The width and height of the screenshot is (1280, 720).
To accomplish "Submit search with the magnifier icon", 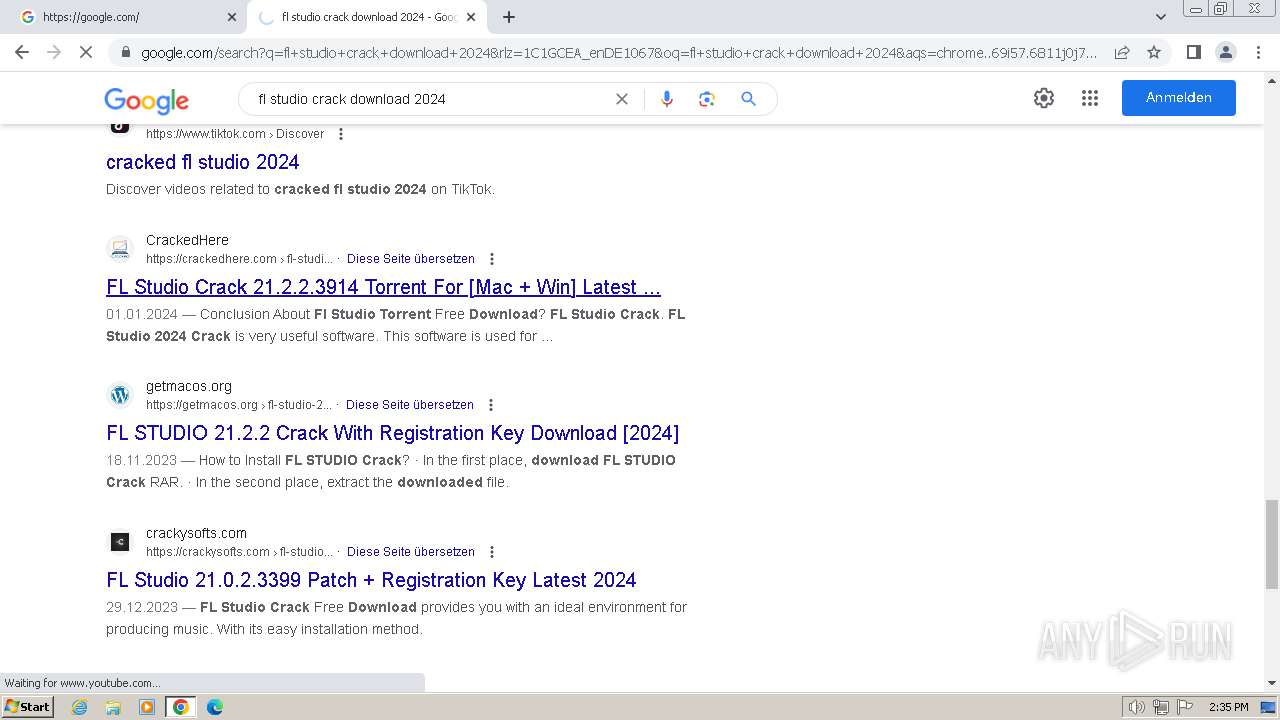I will [748, 99].
